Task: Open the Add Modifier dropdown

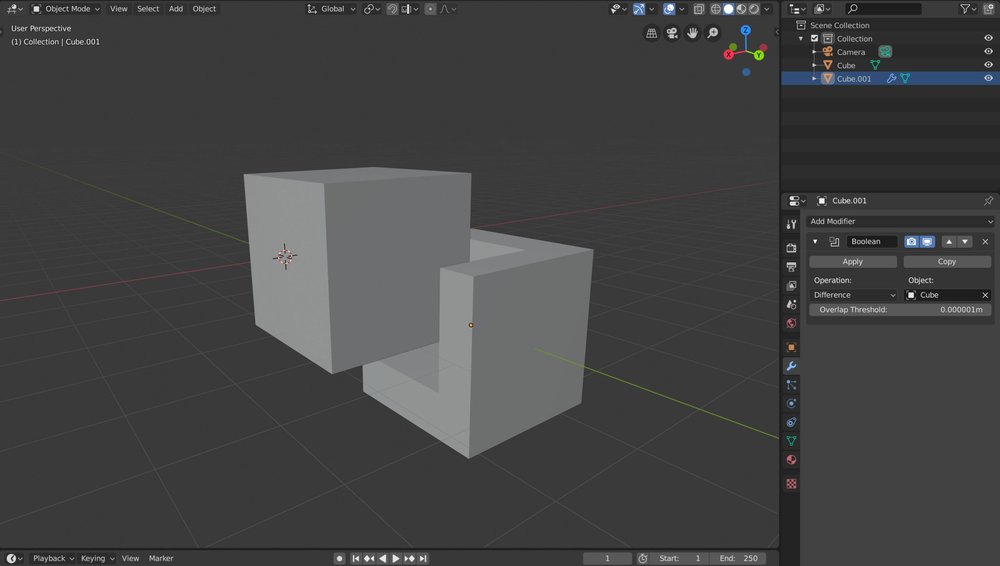Action: [x=900, y=221]
